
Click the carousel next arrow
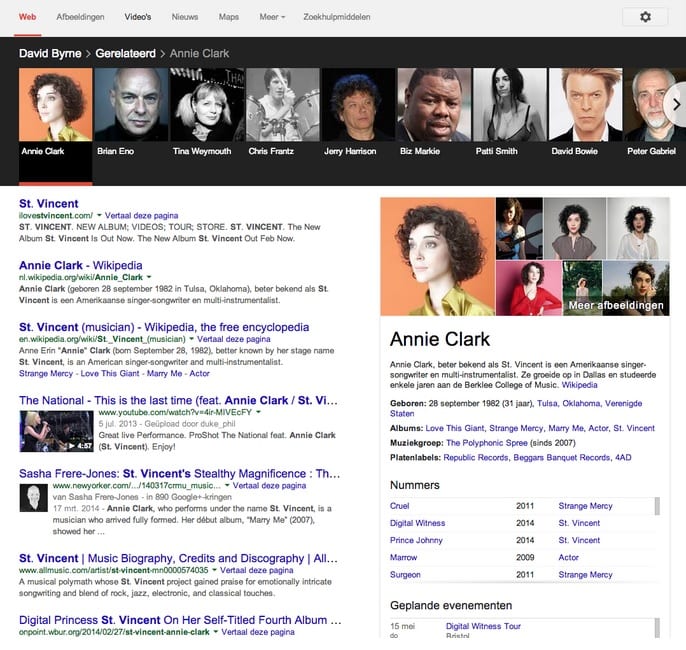point(676,105)
